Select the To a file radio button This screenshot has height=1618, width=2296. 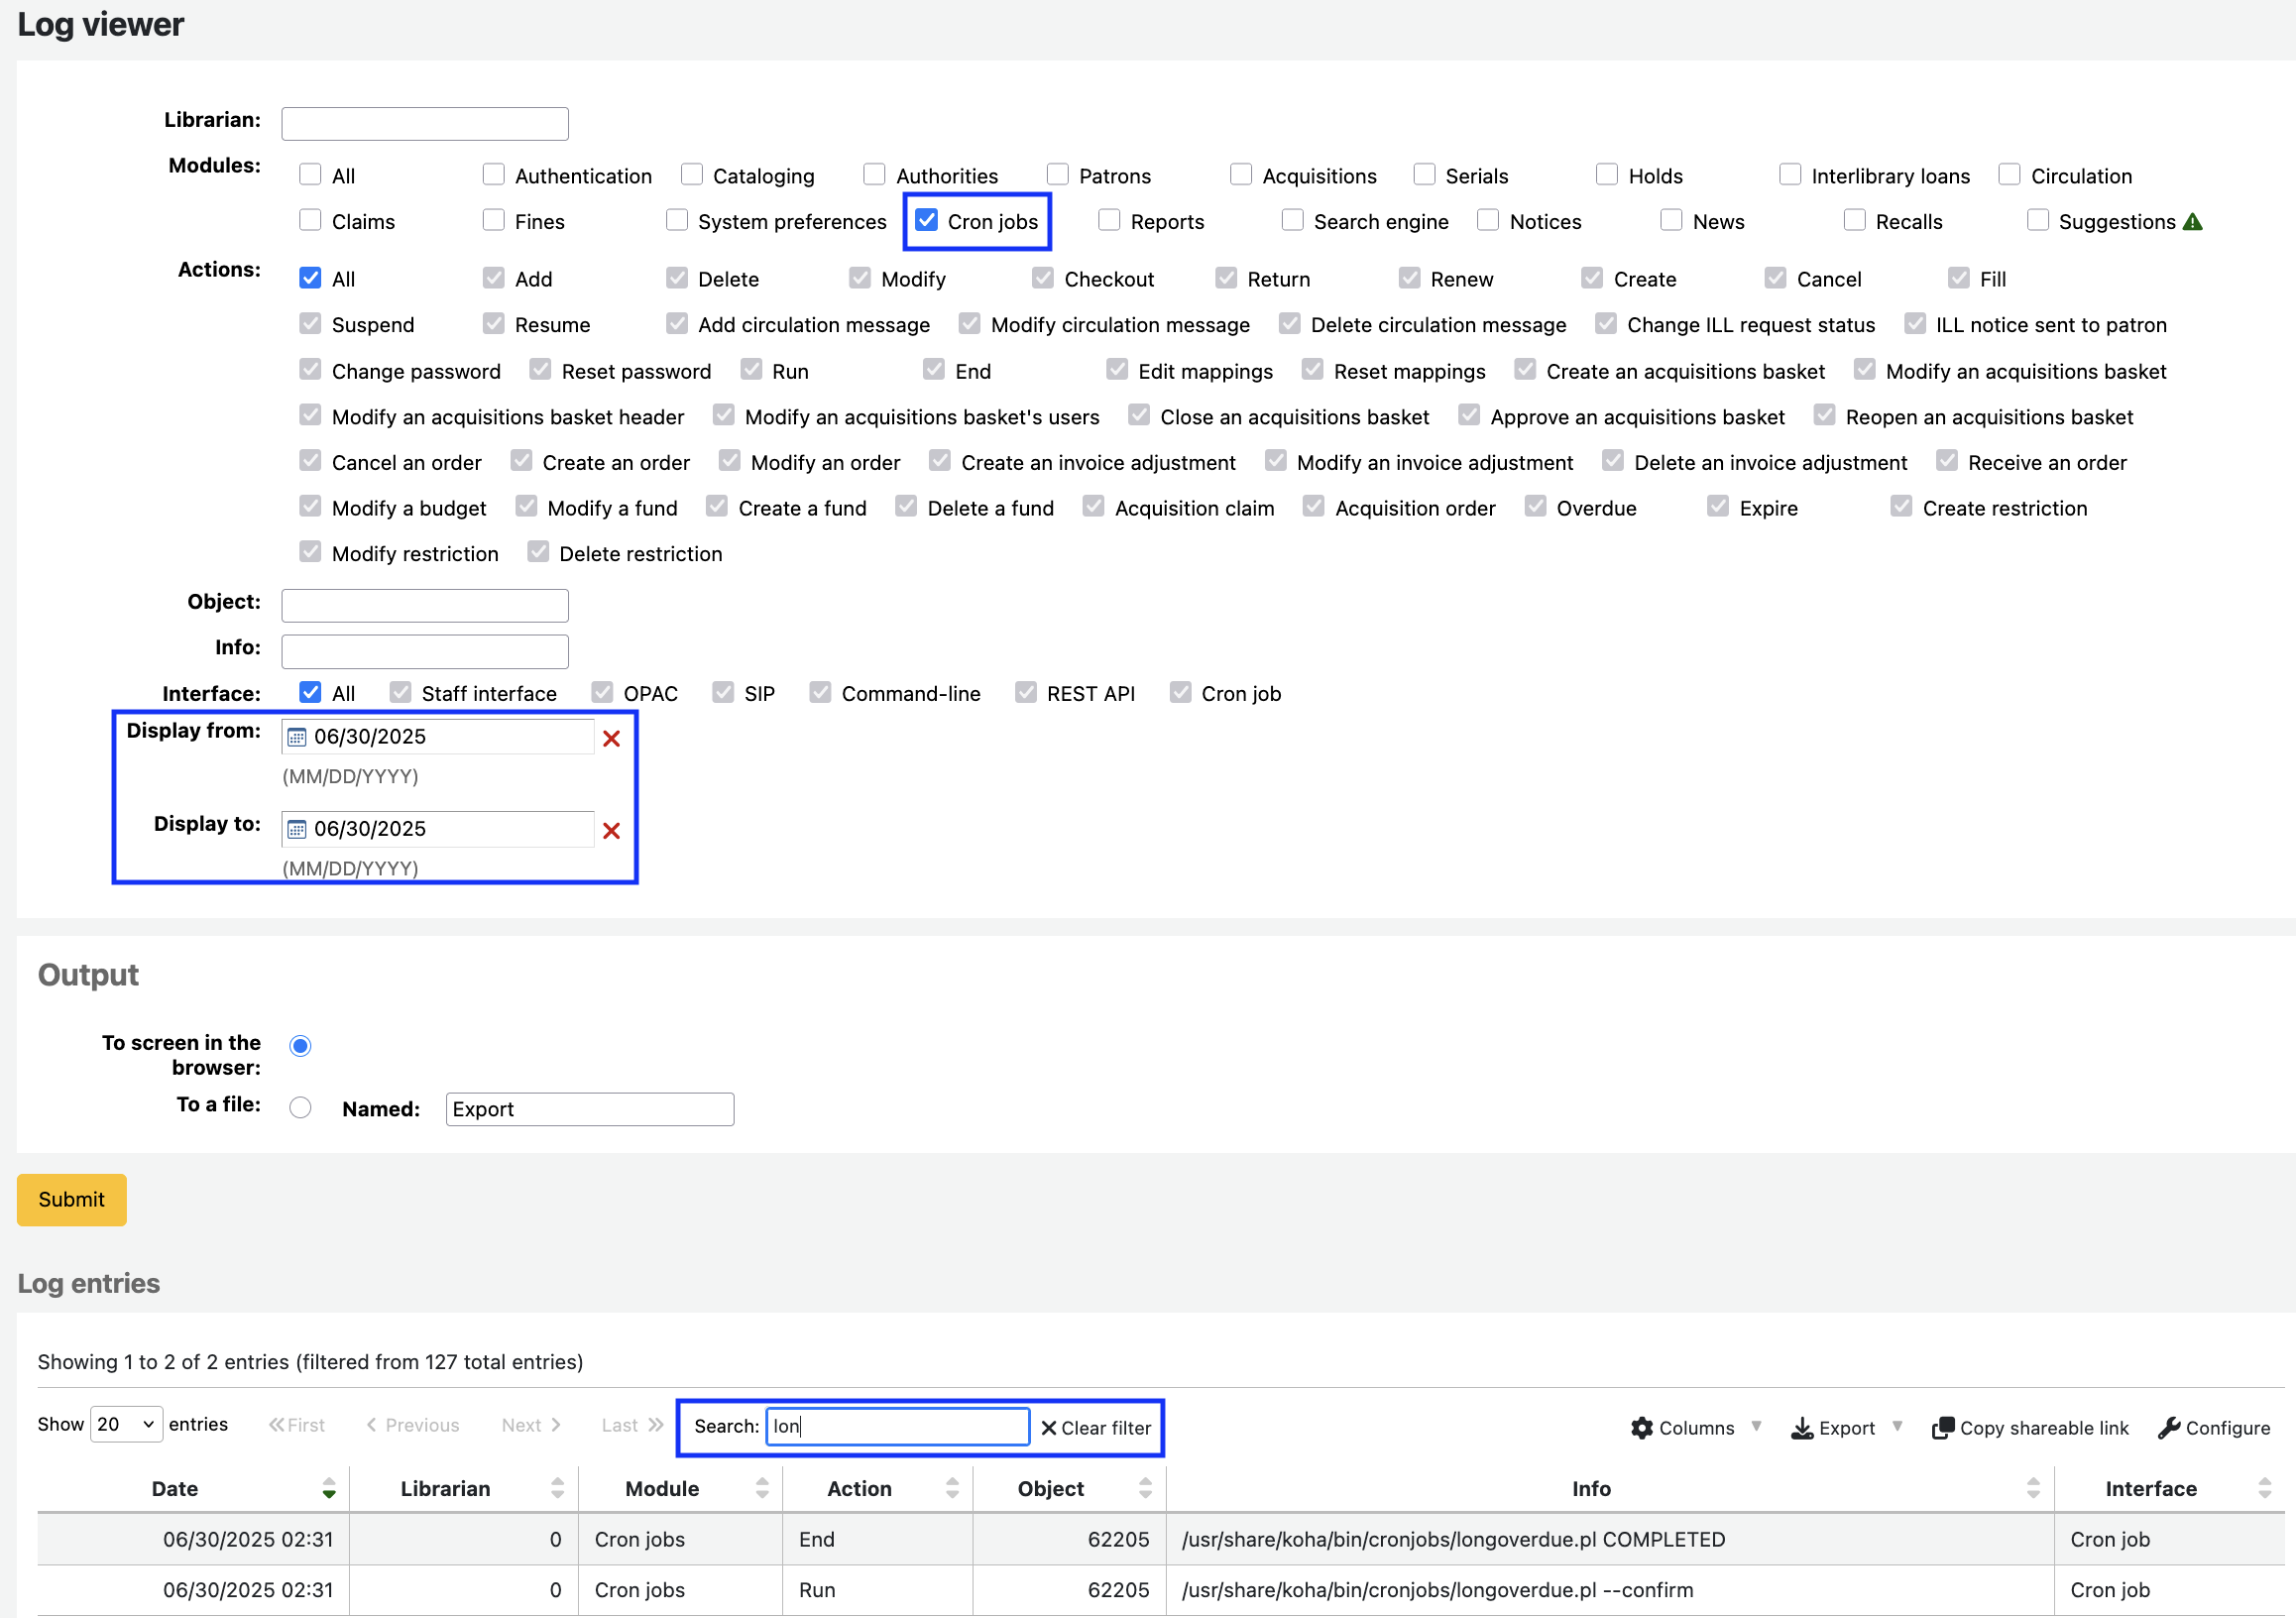[x=300, y=1107]
